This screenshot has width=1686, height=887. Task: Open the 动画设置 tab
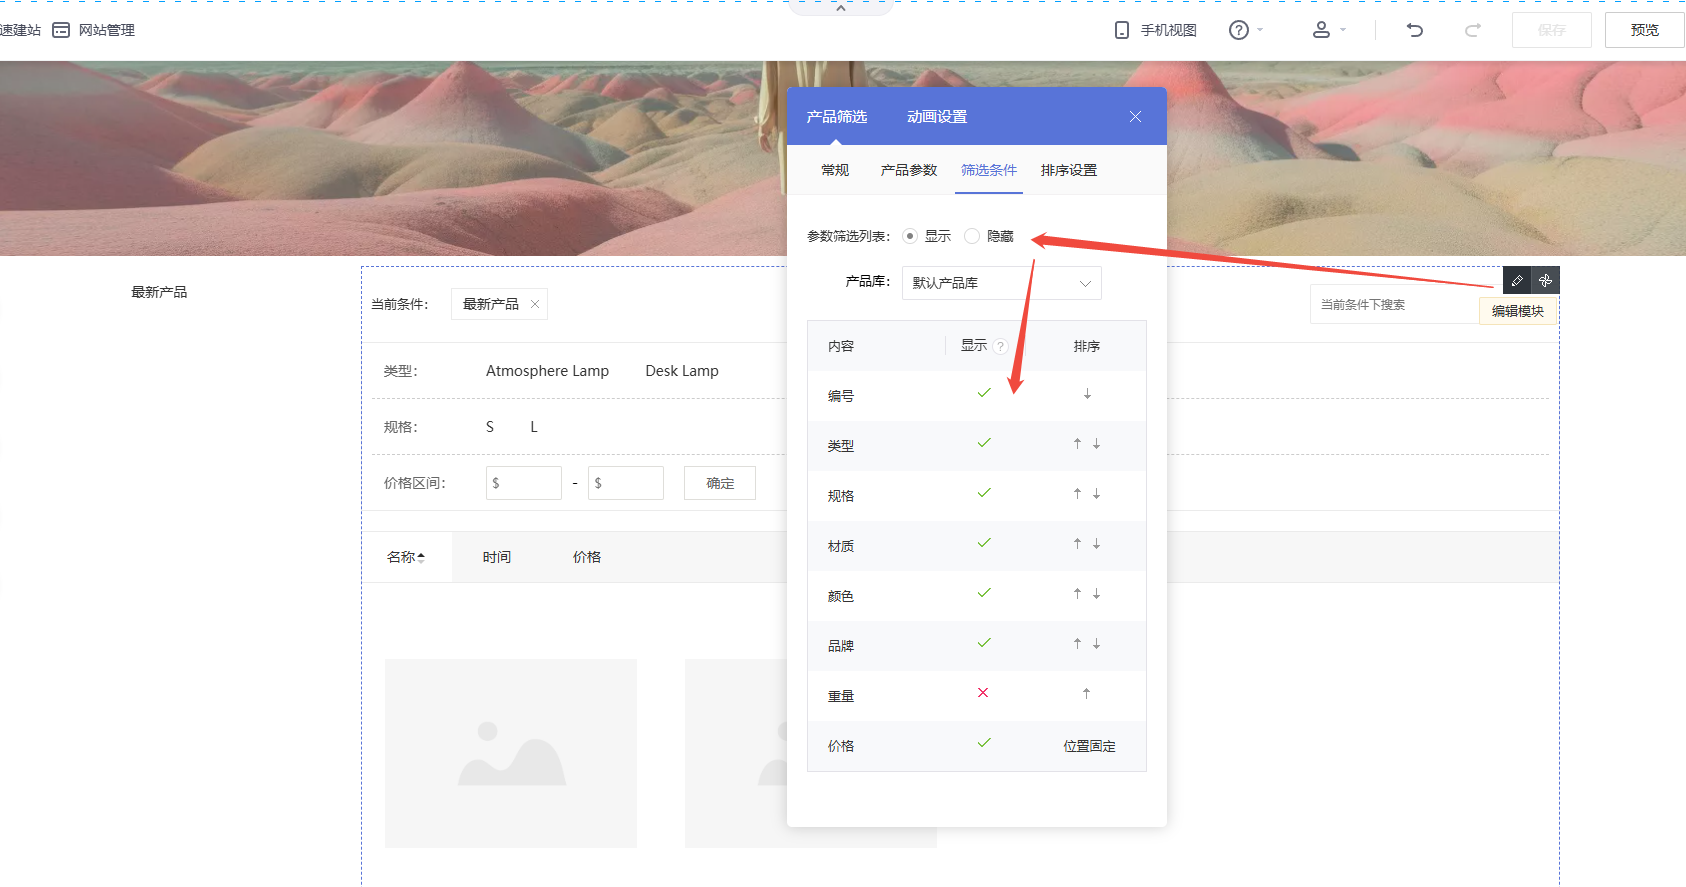click(936, 117)
